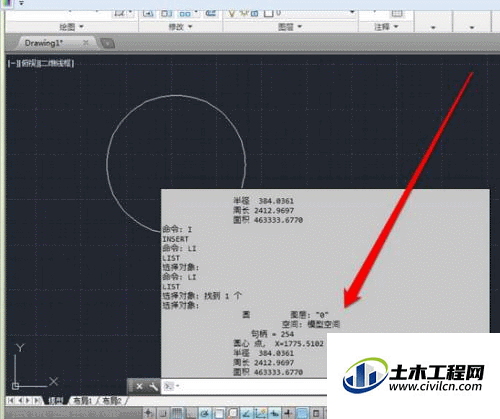This screenshot has height=419, width=500.
Task: Jump to last layout tab arrow
Action: [37, 400]
